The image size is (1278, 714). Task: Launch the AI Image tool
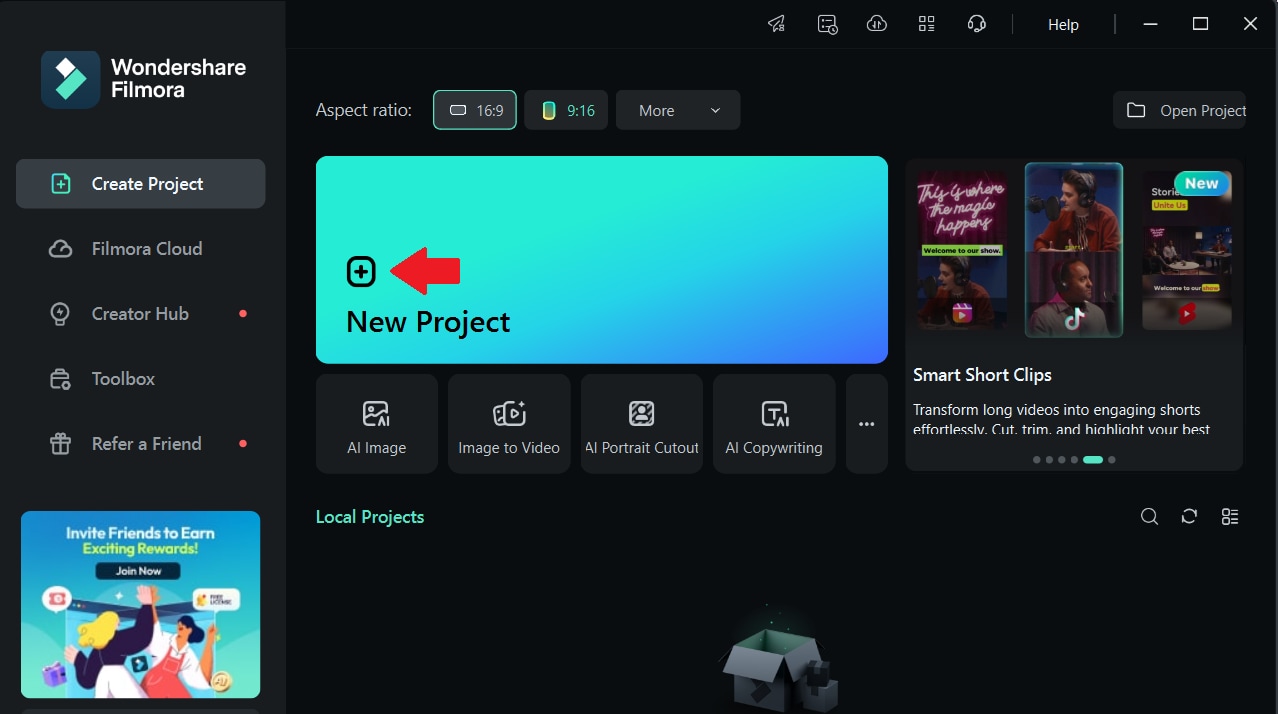point(377,424)
